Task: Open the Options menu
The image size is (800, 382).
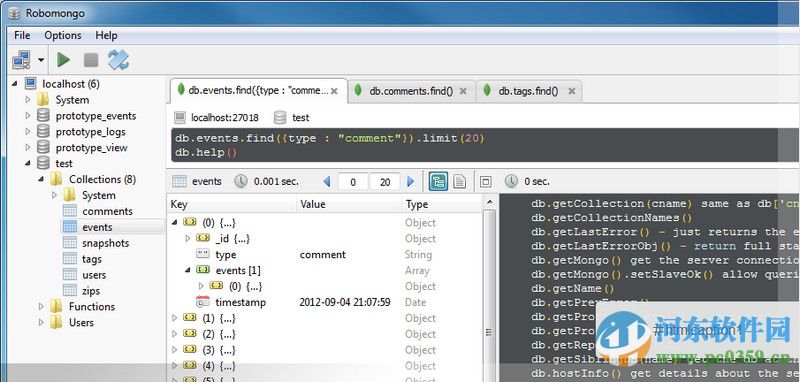Action: [x=63, y=35]
